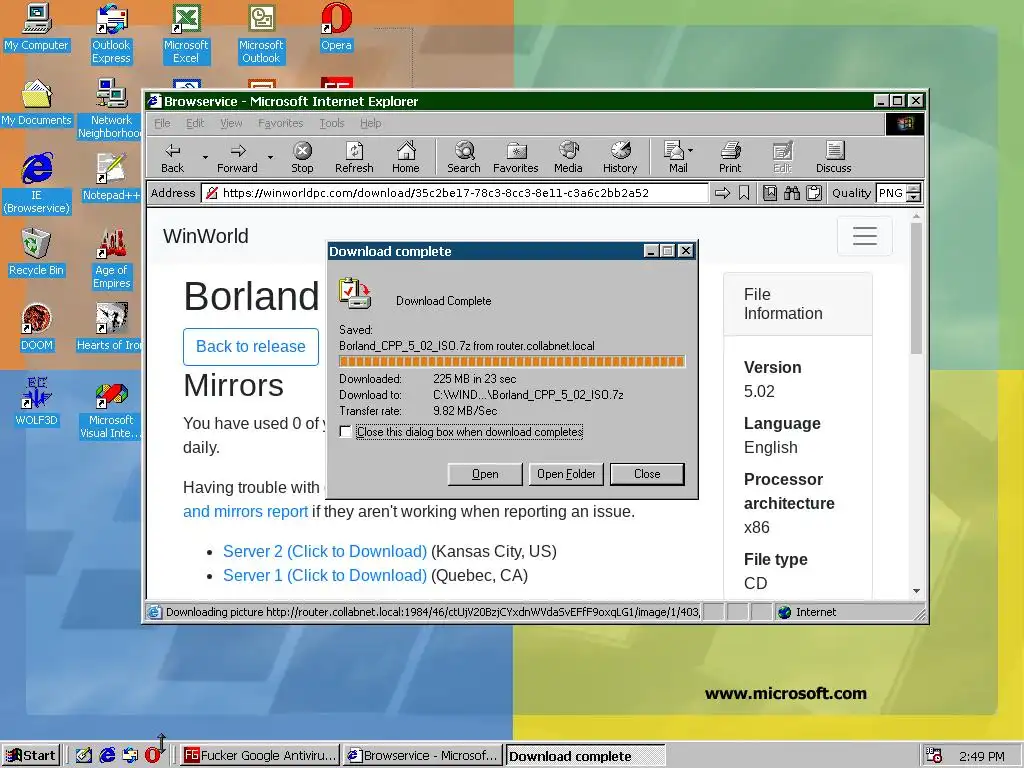1024x768 pixels.
Task: Switch to Browservice taskbar button
Action: [x=423, y=756]
